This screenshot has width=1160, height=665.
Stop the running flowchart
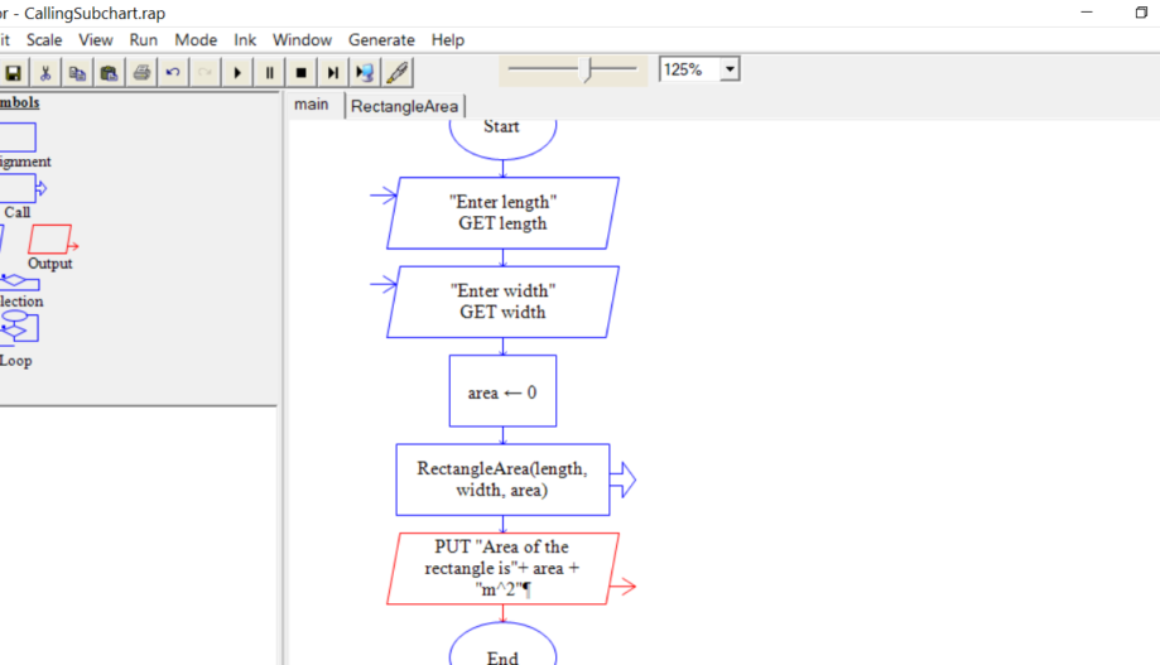301,73
